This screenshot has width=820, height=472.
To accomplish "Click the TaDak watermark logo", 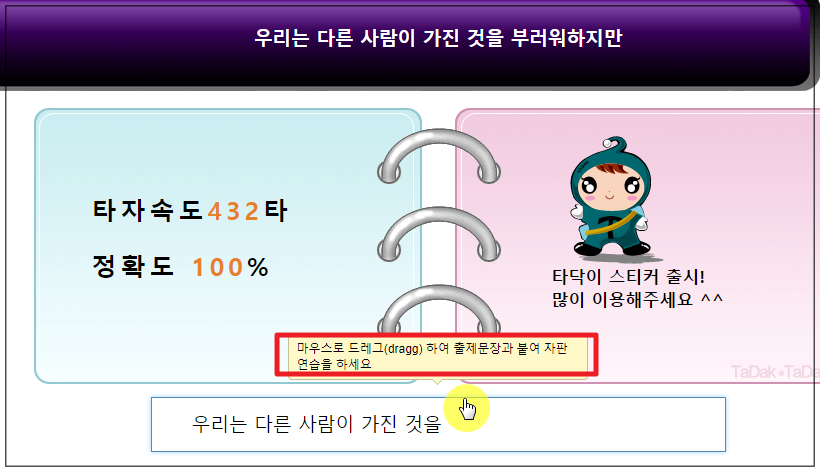I will [775, 372].
